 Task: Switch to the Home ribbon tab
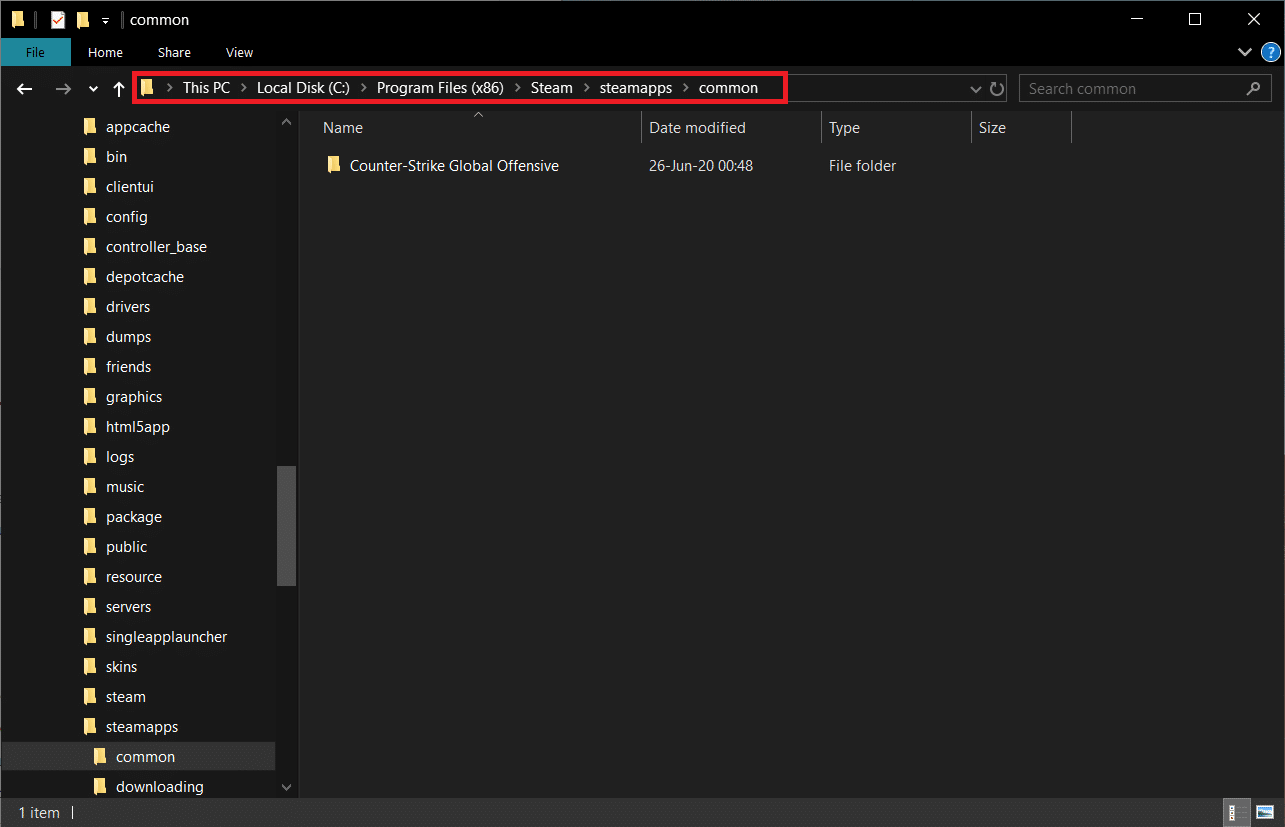tap(105, 52)
